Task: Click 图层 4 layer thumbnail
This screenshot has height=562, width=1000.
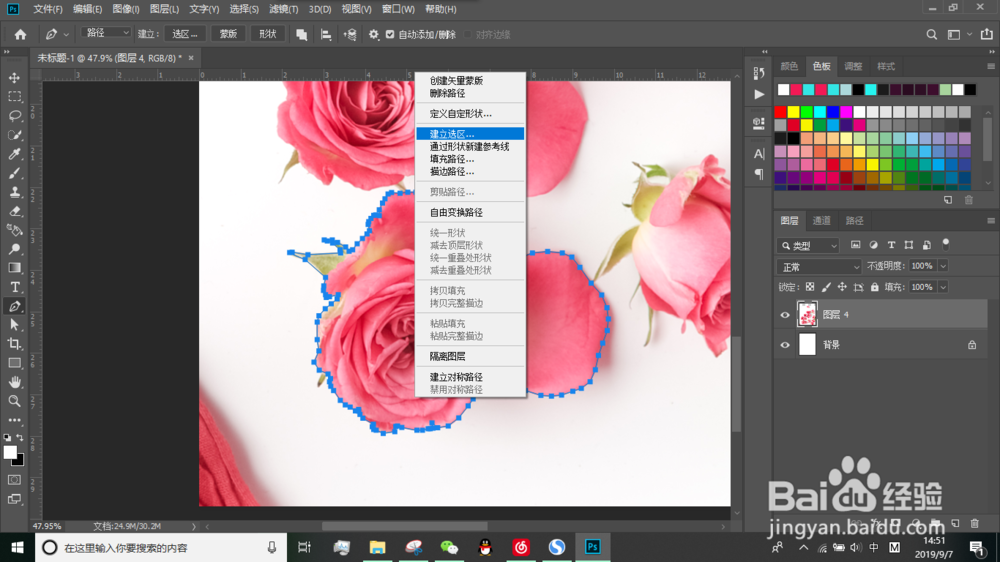Action: coord(807,314)
